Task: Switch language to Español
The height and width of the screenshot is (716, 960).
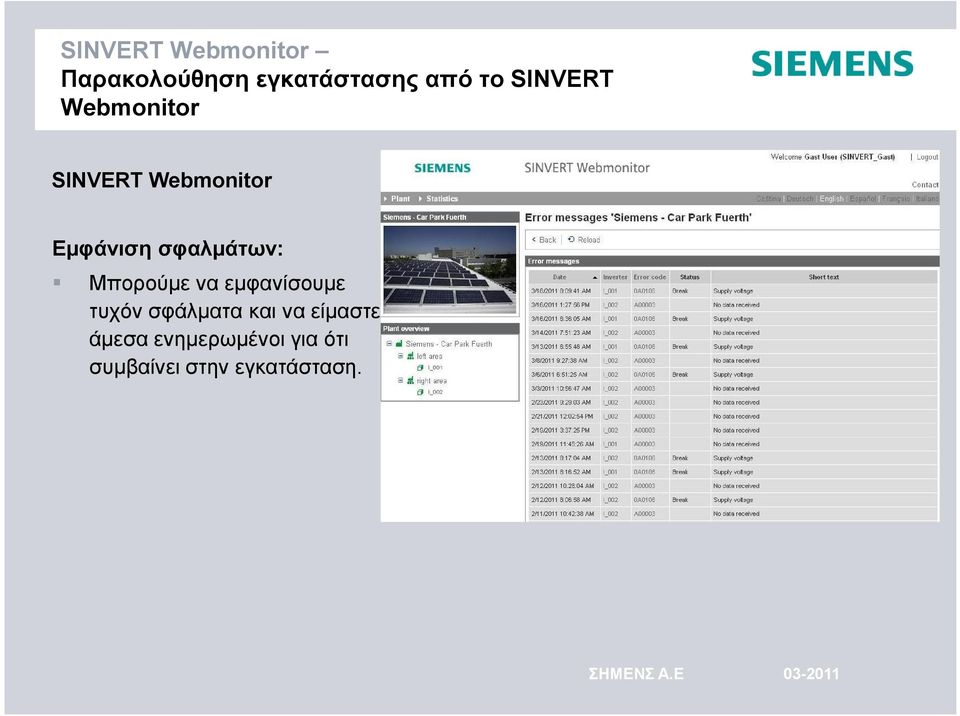Action: pyautogui.click(x=863, y=199)
